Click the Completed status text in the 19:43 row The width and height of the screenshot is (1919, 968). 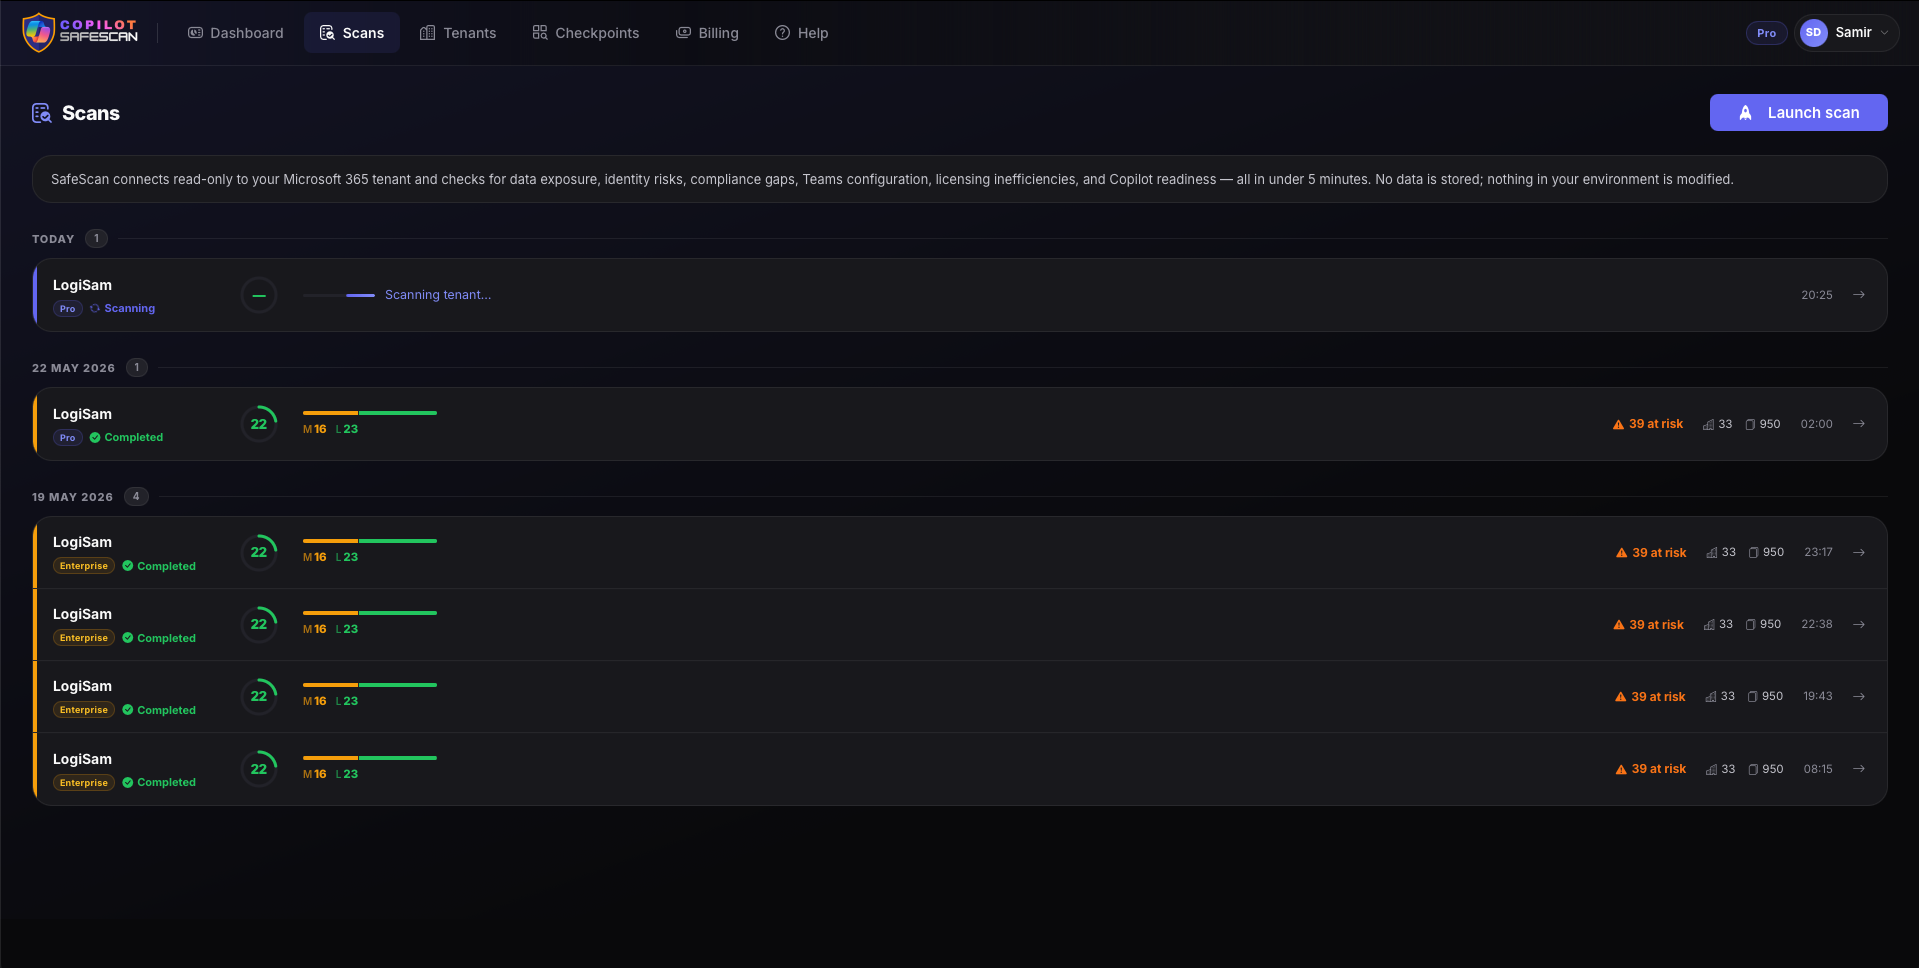coord(167,710)
